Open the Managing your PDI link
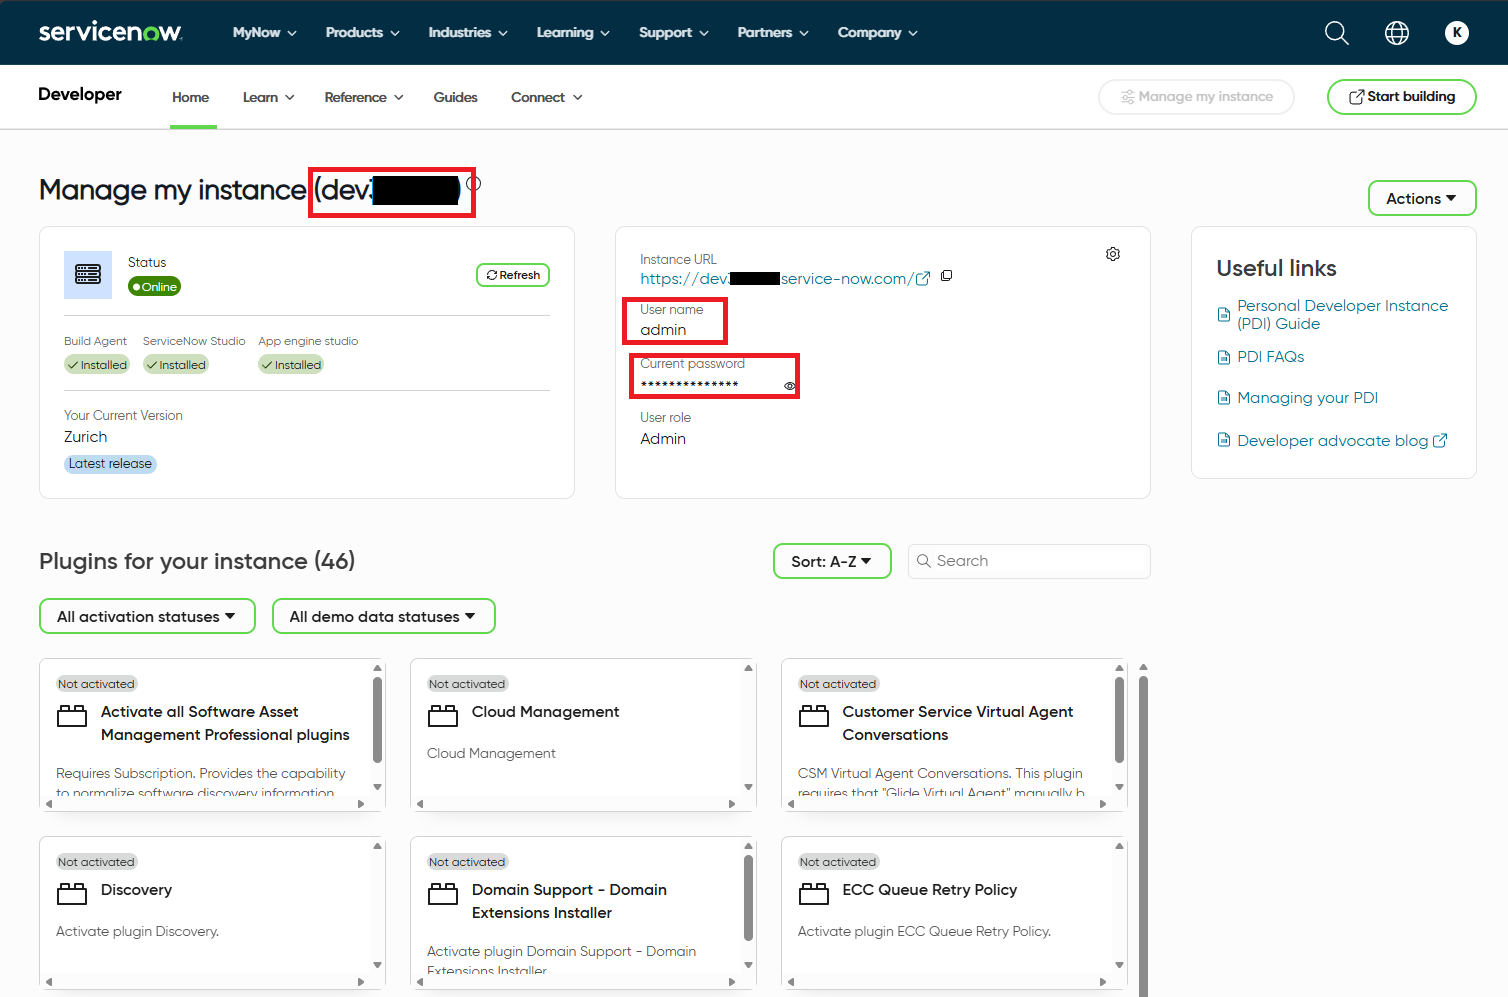Viewport: 1508px width, 997px height. click(1307, 397)
